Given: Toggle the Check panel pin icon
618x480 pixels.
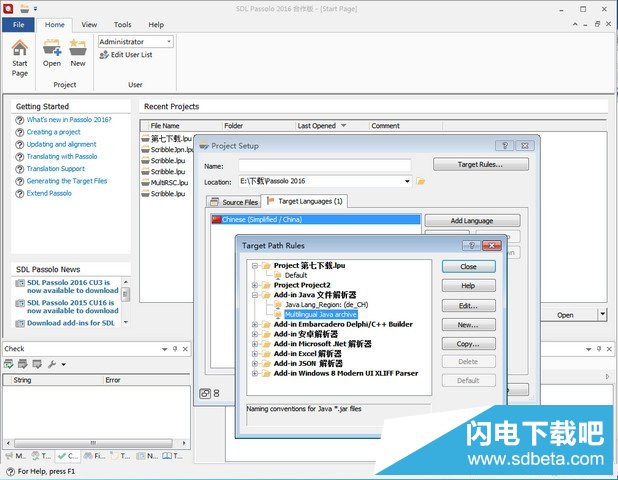Looking at the screenshot, I should click(x=175, y=349).
